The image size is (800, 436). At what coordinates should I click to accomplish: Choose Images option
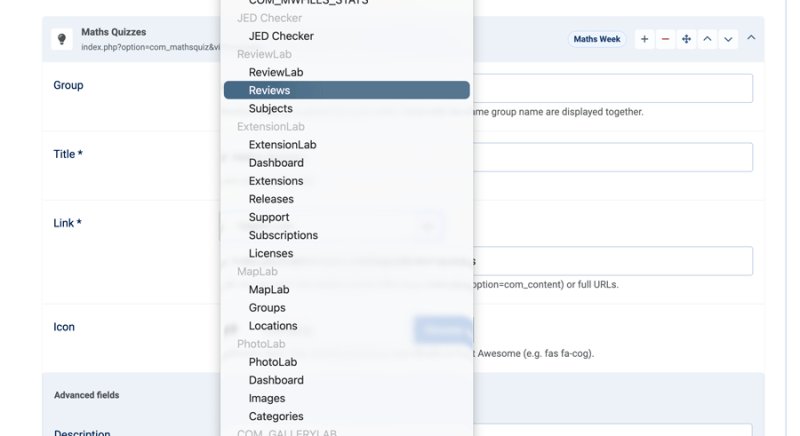[x=346, y=398]
